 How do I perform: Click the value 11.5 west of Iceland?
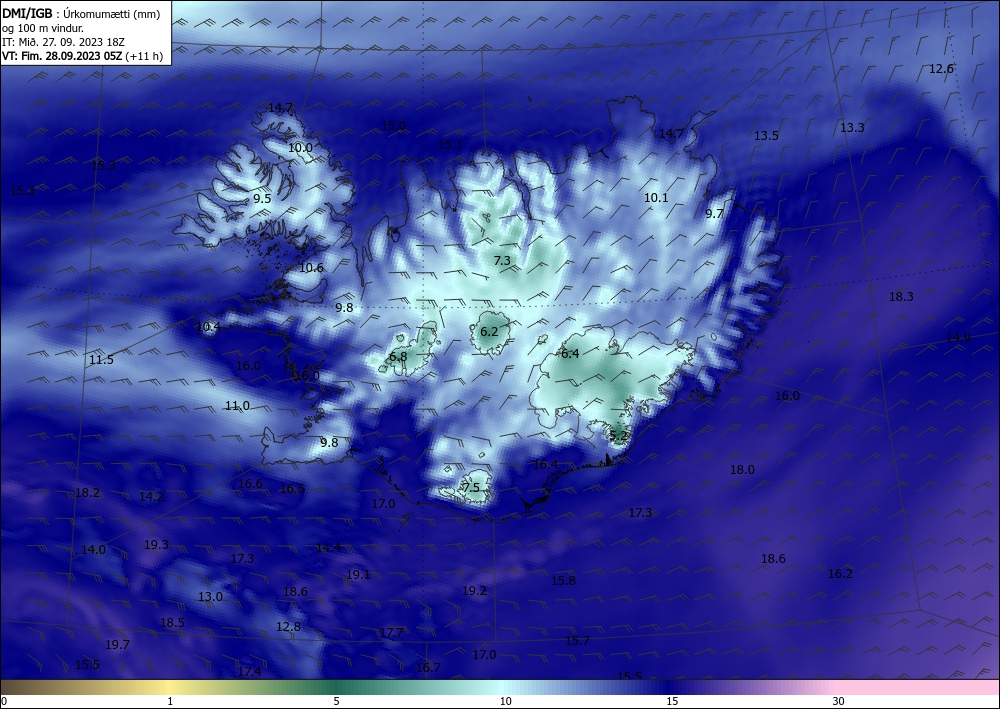point(101,360)
